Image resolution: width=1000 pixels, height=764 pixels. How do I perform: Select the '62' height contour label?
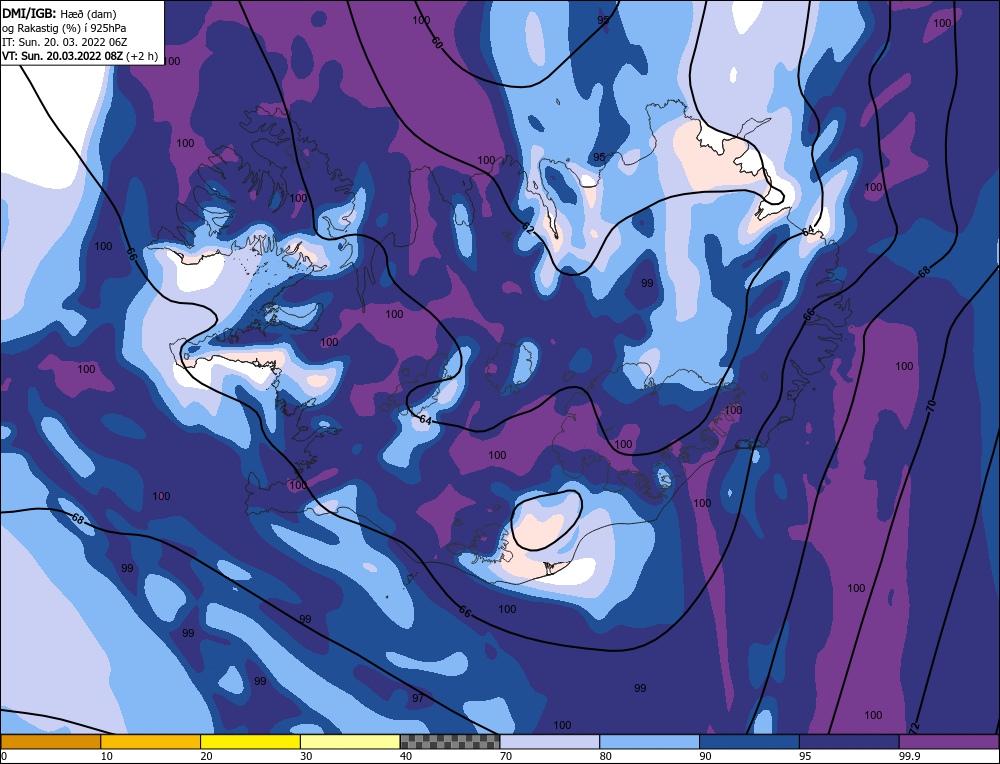[527, 228]
